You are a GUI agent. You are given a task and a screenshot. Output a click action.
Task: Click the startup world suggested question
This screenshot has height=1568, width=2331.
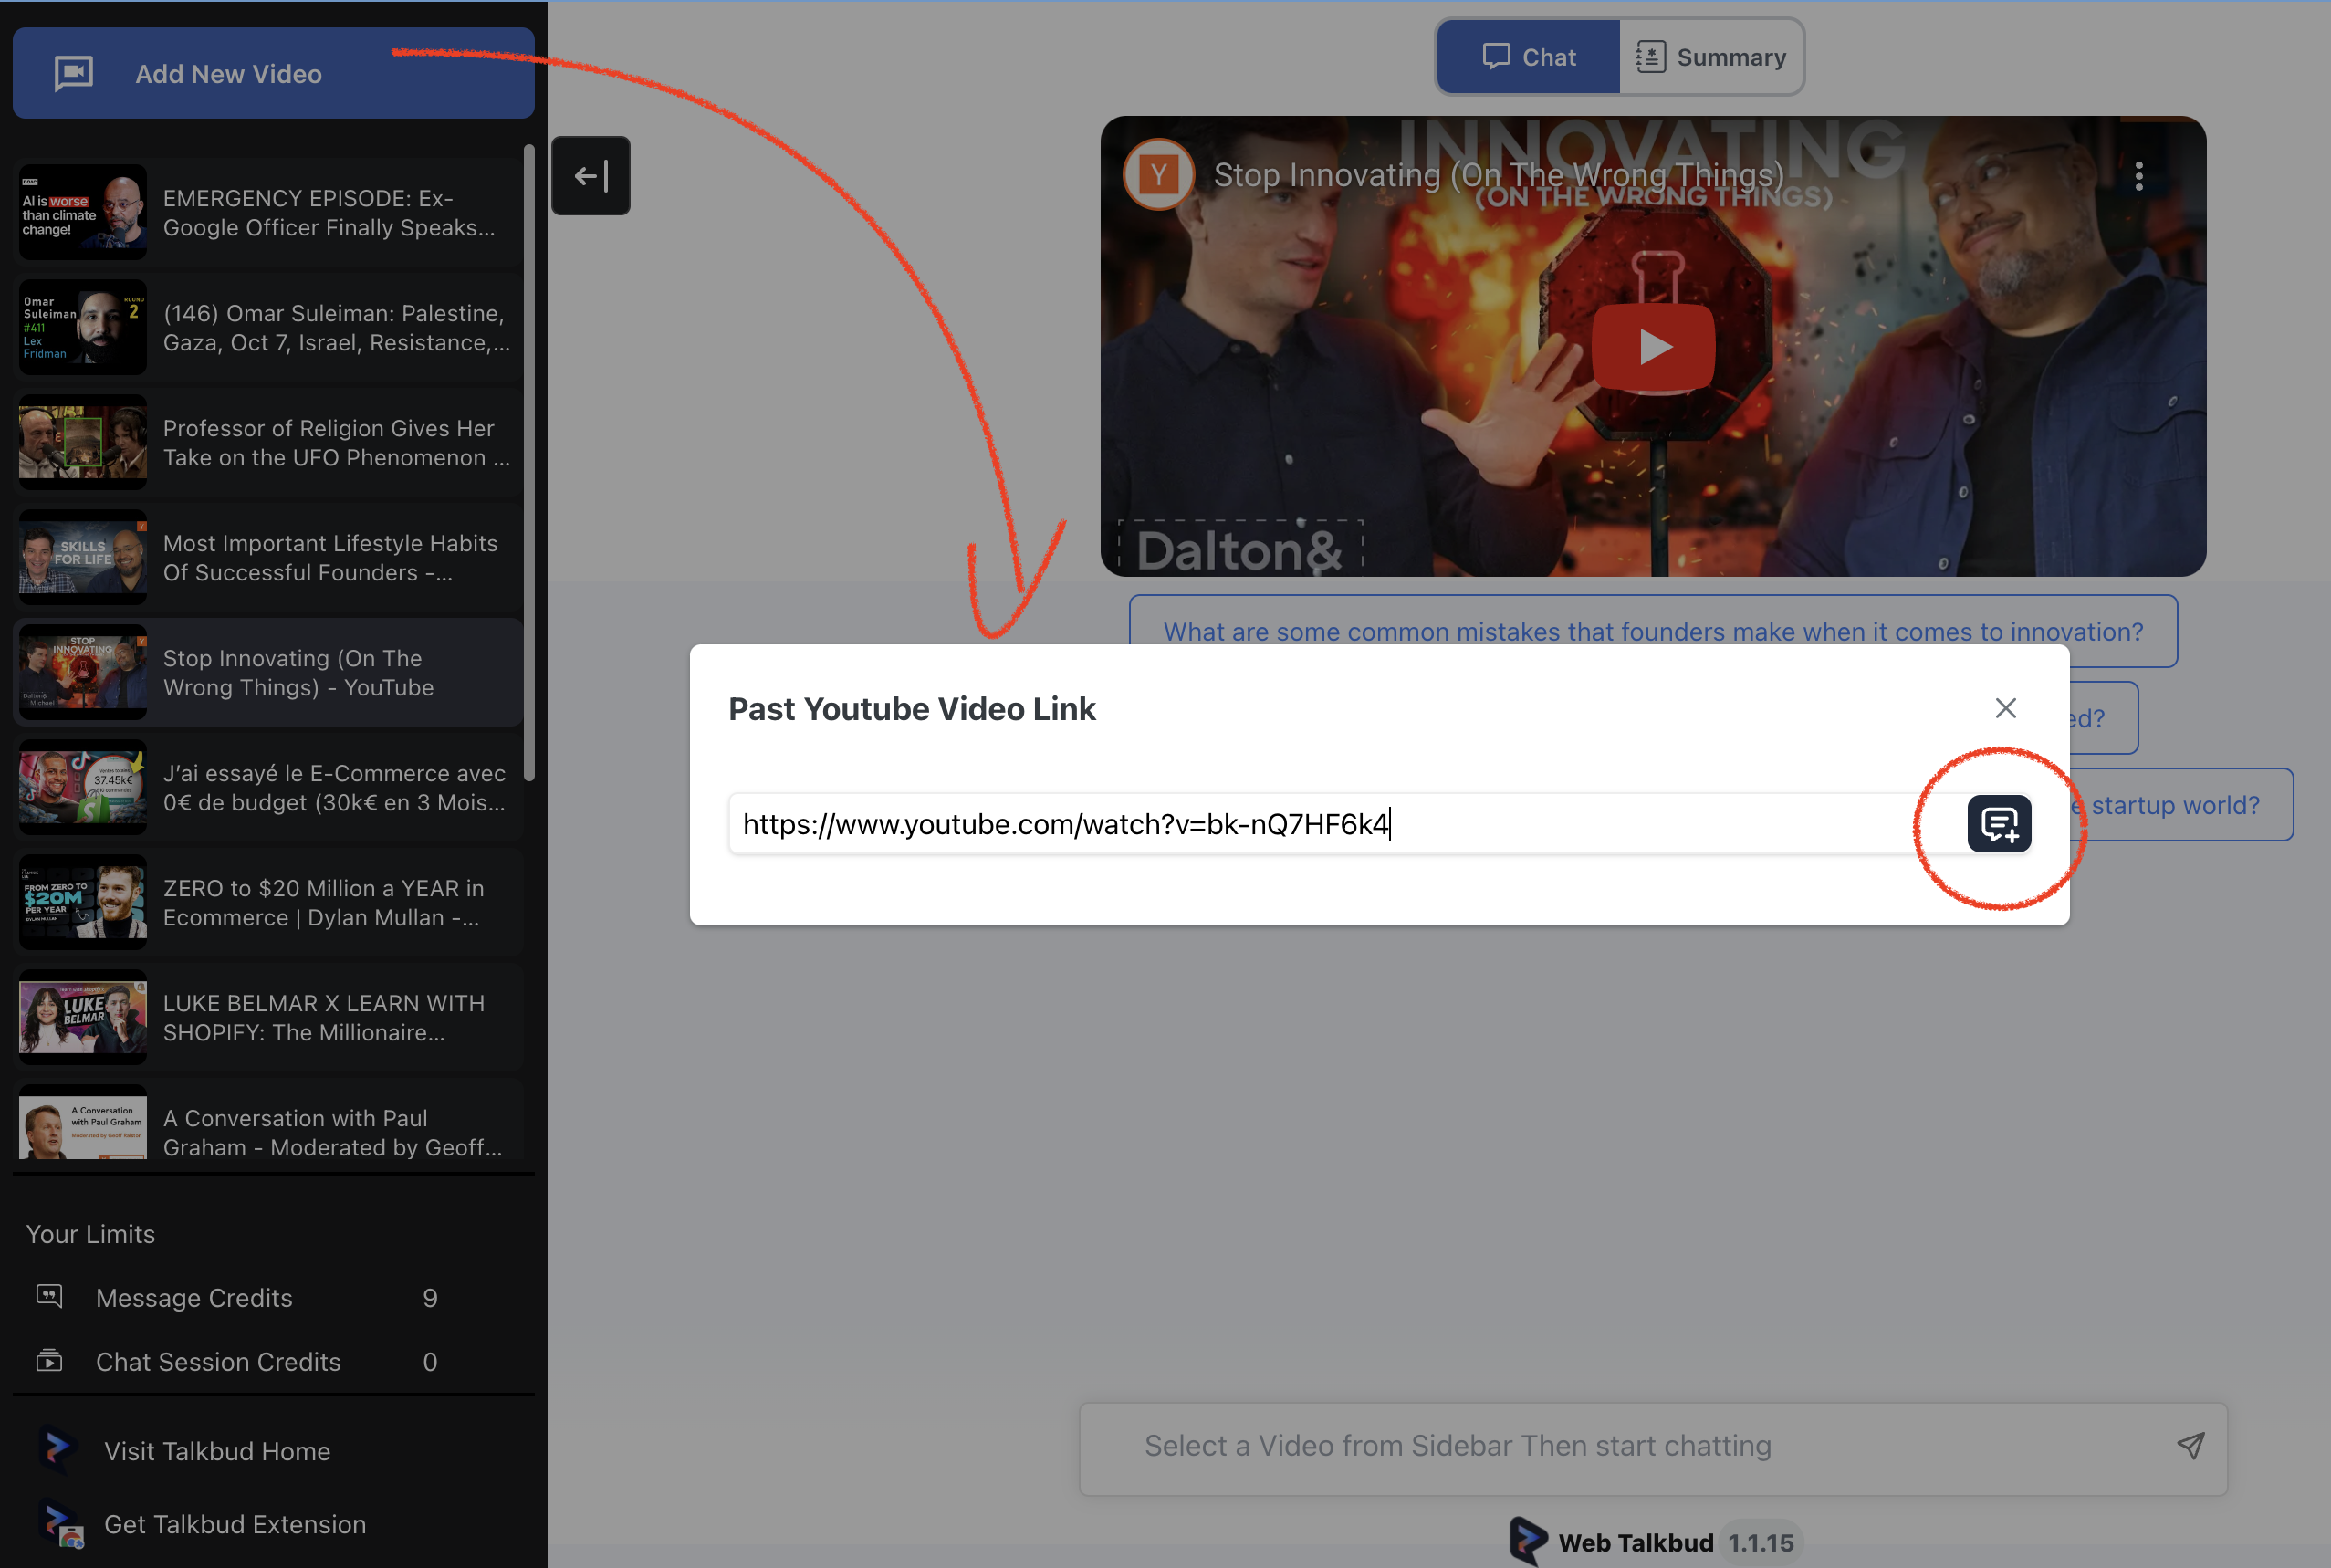(x=2181, y=805)
